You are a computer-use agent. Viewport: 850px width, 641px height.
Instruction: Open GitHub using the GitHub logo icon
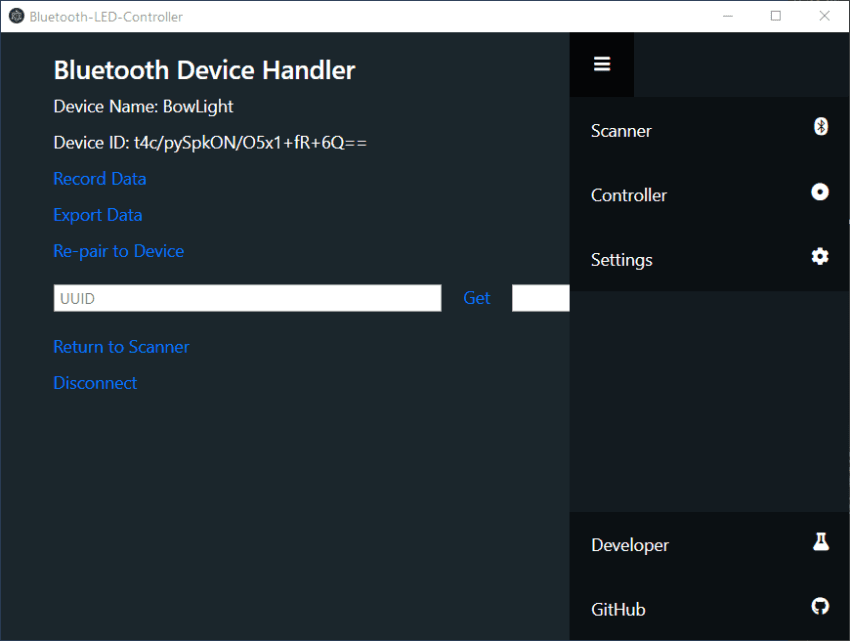point(820,605)
